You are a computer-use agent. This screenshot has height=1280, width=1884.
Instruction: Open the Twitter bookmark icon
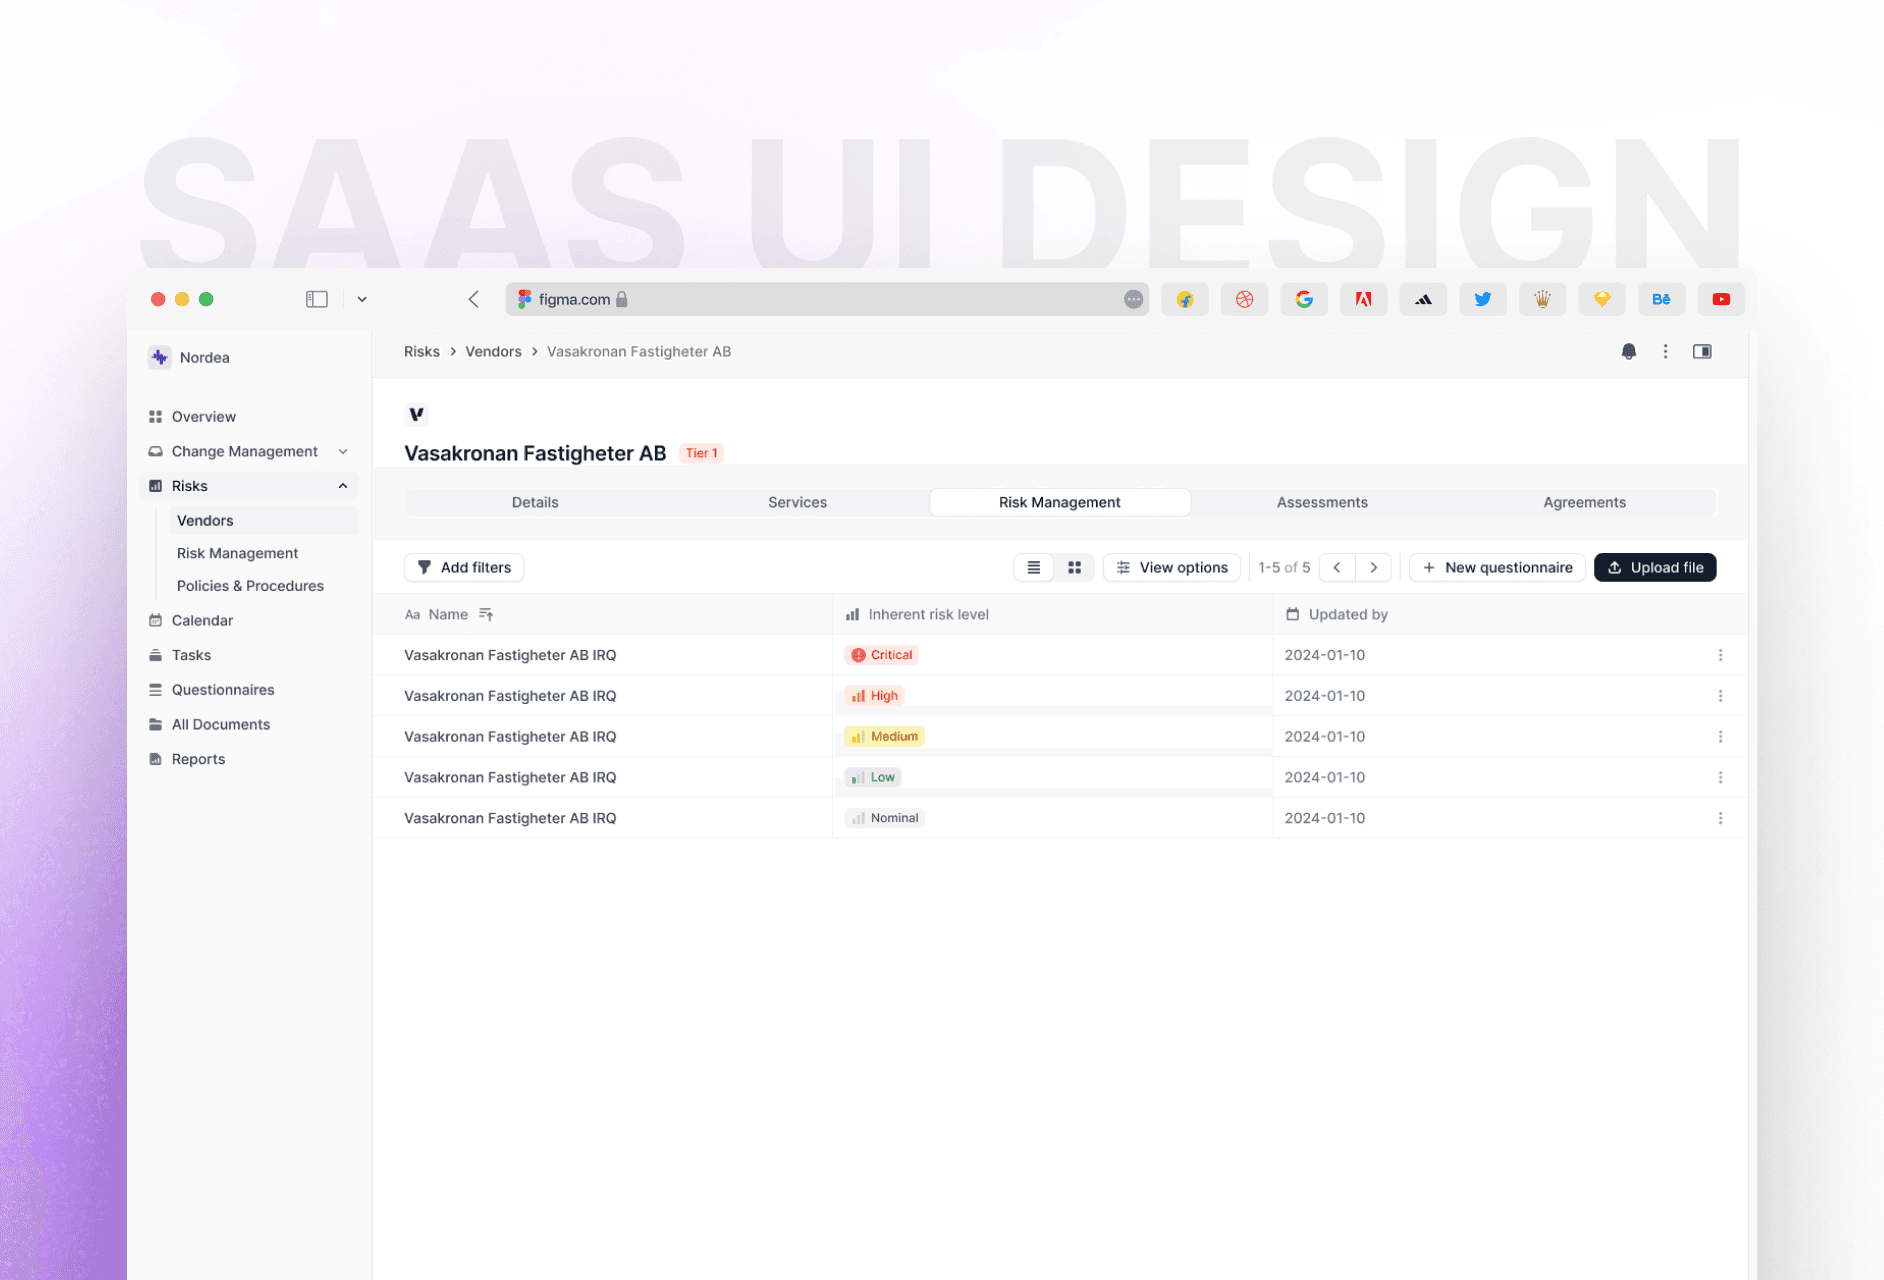coord(1483,299)
